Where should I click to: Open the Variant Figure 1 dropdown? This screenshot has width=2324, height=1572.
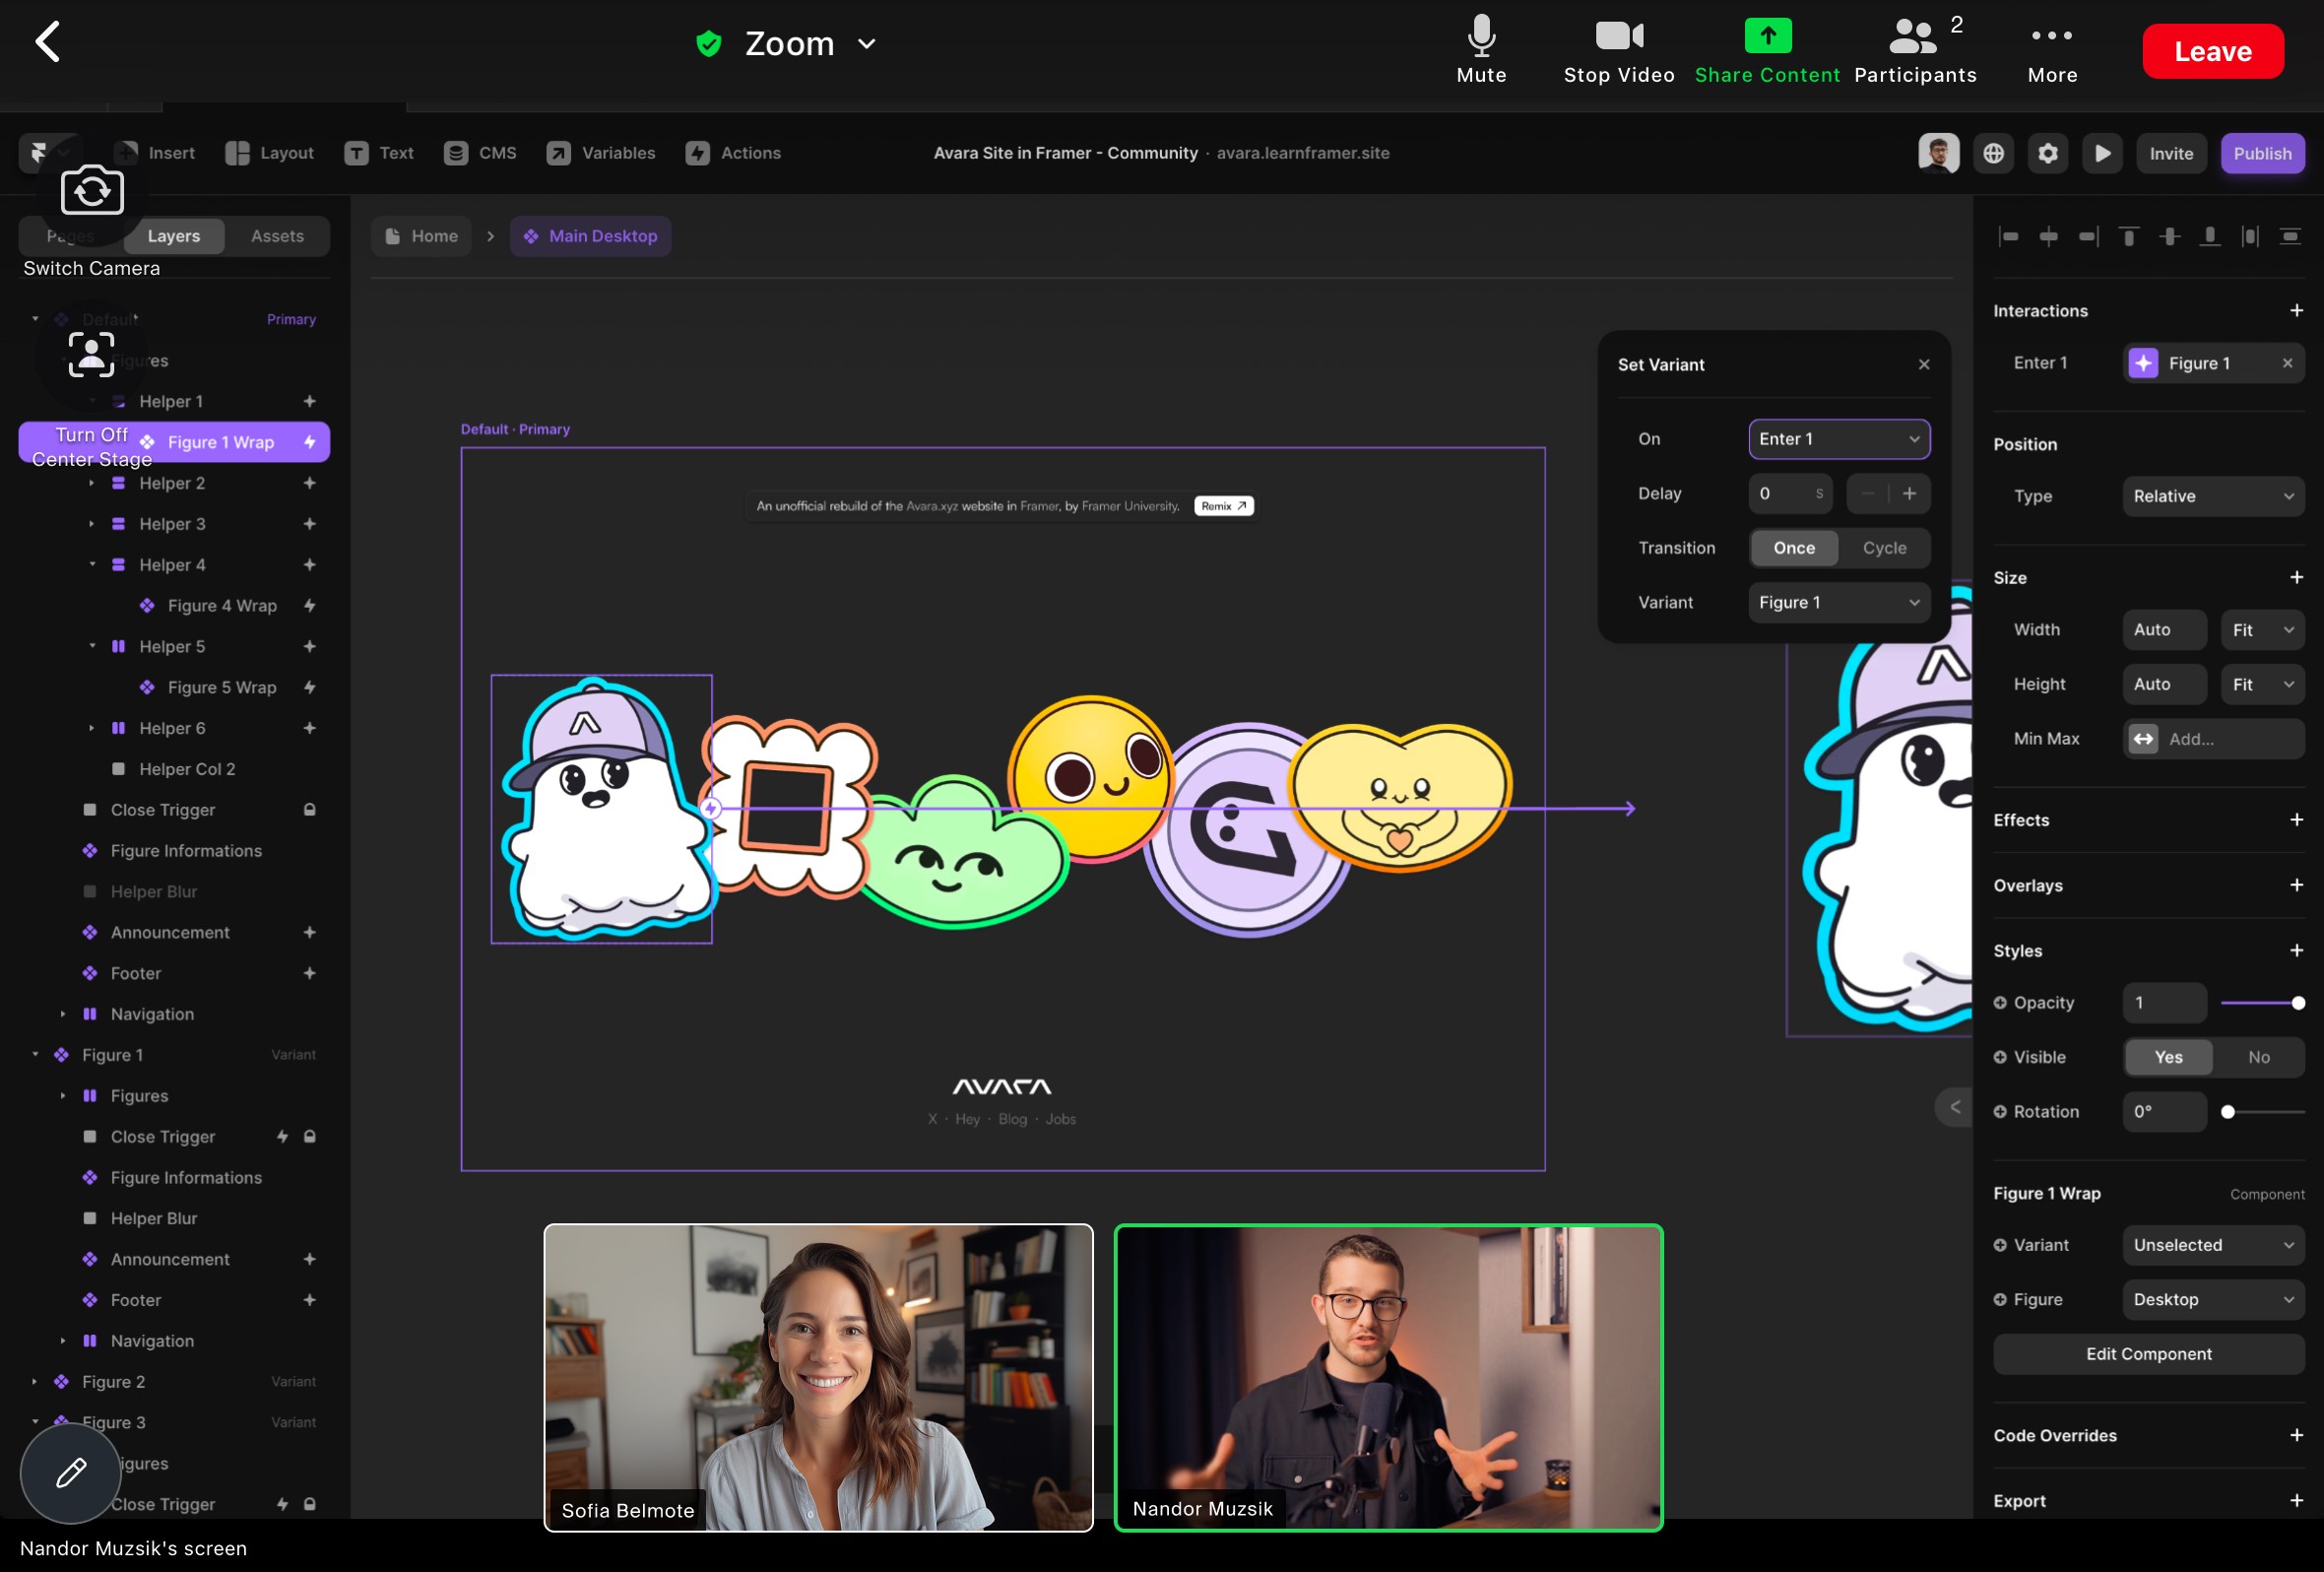(x=1838, y=602)
